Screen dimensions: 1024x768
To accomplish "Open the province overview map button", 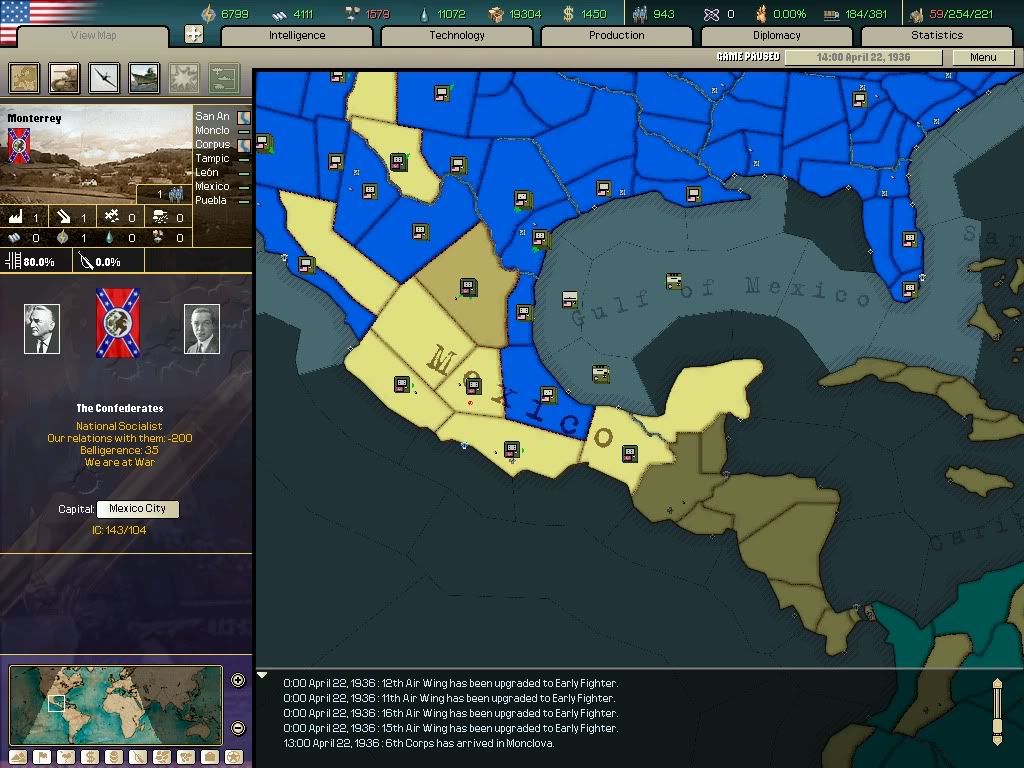I will coord(24,78).
